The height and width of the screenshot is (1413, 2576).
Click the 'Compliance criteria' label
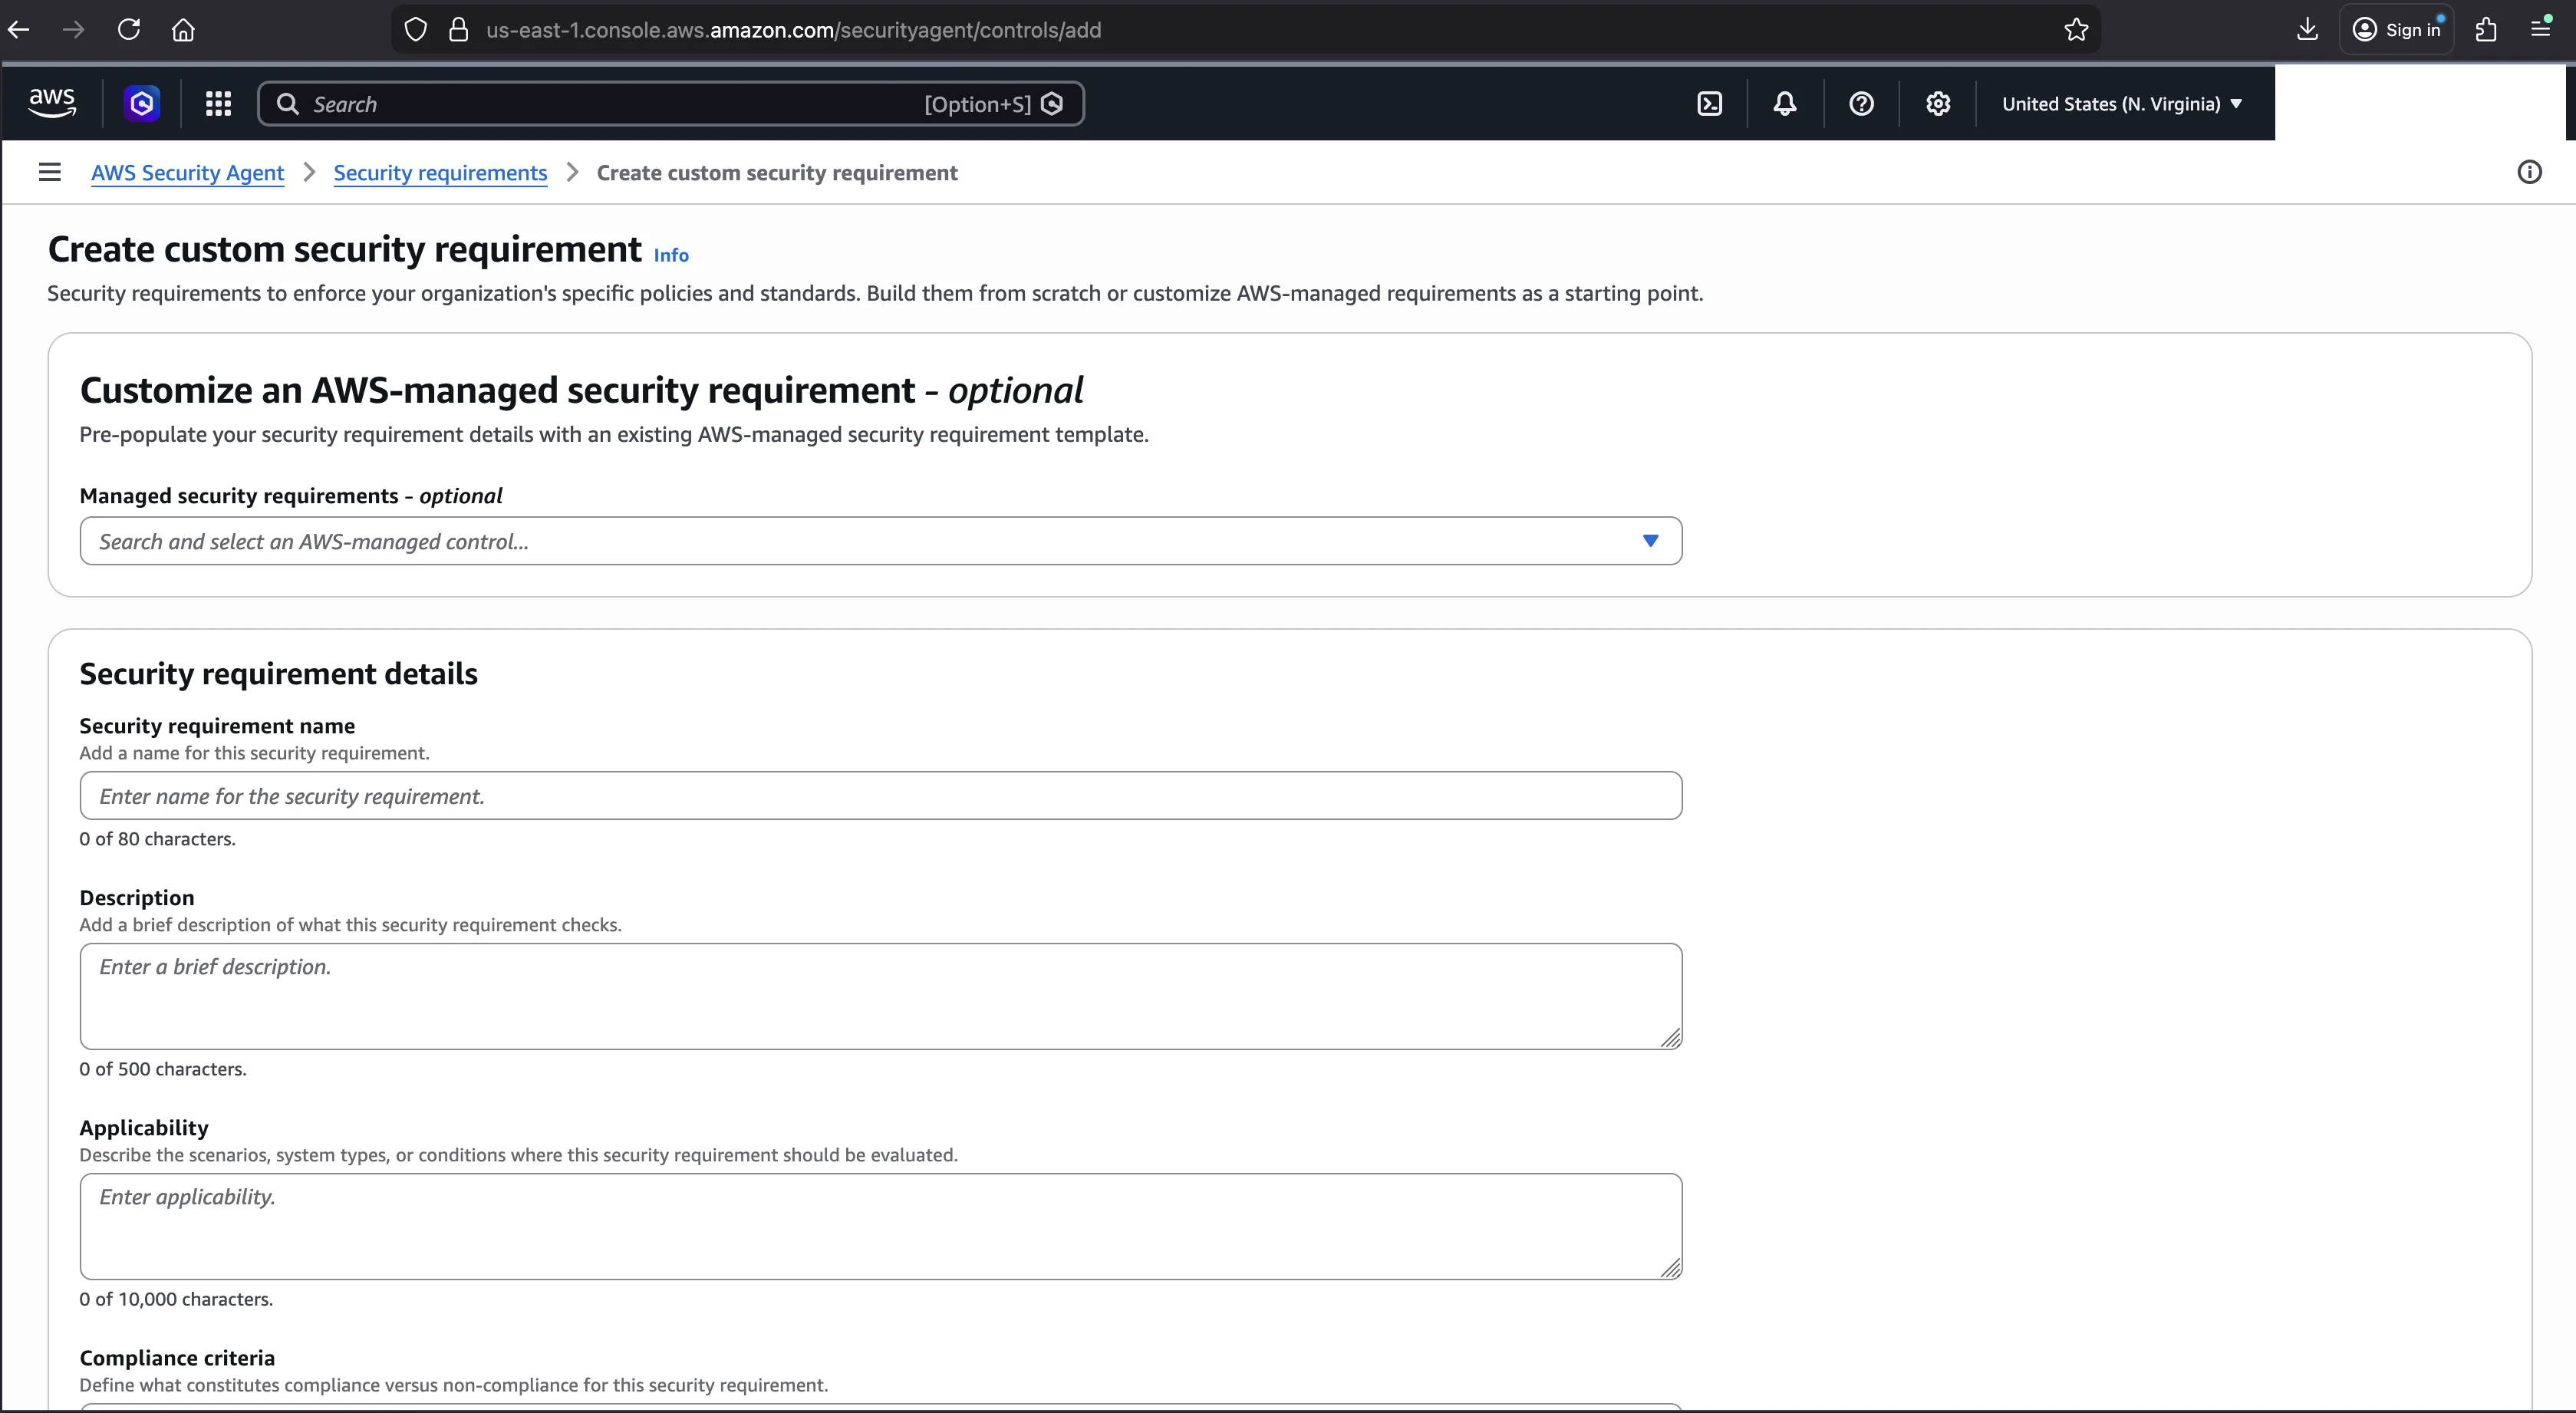pyautogui.click(x=177, y=1358)
